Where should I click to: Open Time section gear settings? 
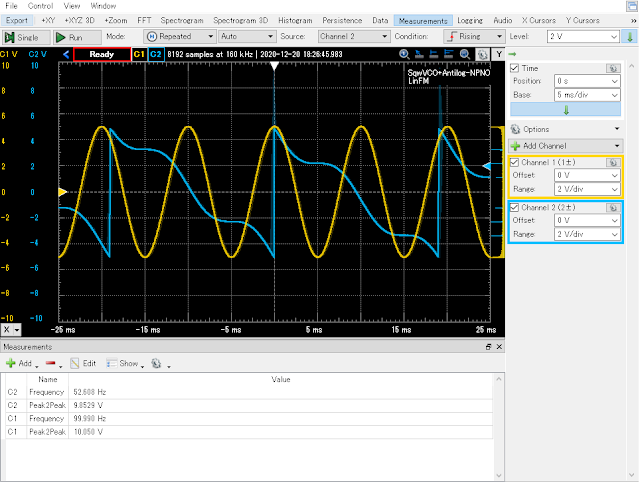click(613, 68)
